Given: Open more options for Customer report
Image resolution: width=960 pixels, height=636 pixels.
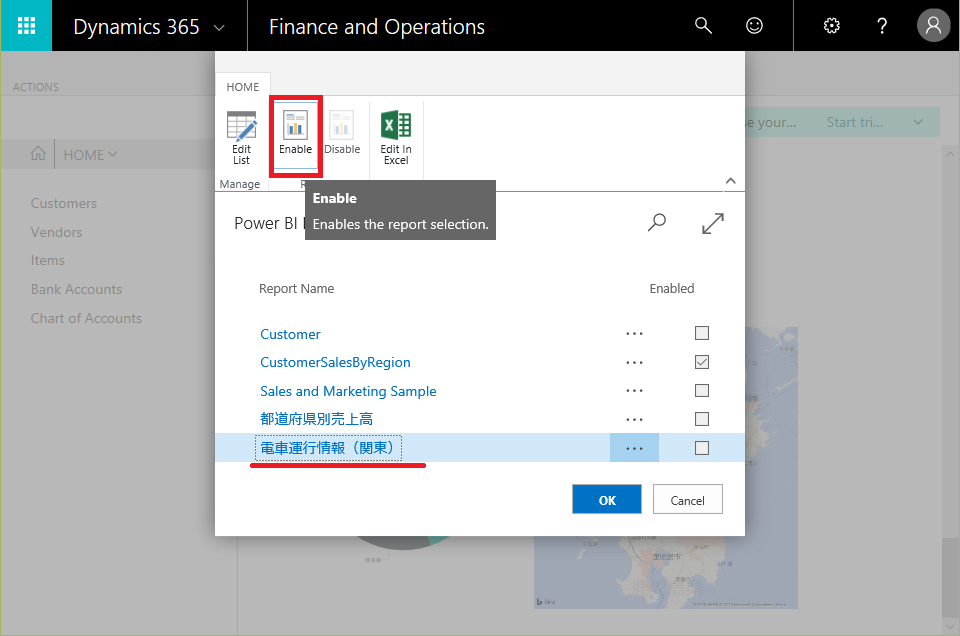Looking at the screenshot, I should (x=634, y=334).
